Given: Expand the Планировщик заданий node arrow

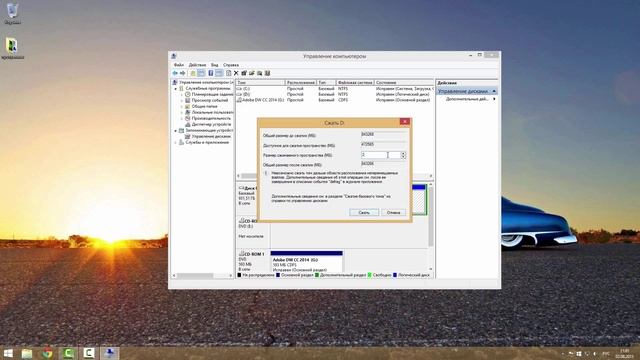Looking at the screenshot, I should coord(182,94).
